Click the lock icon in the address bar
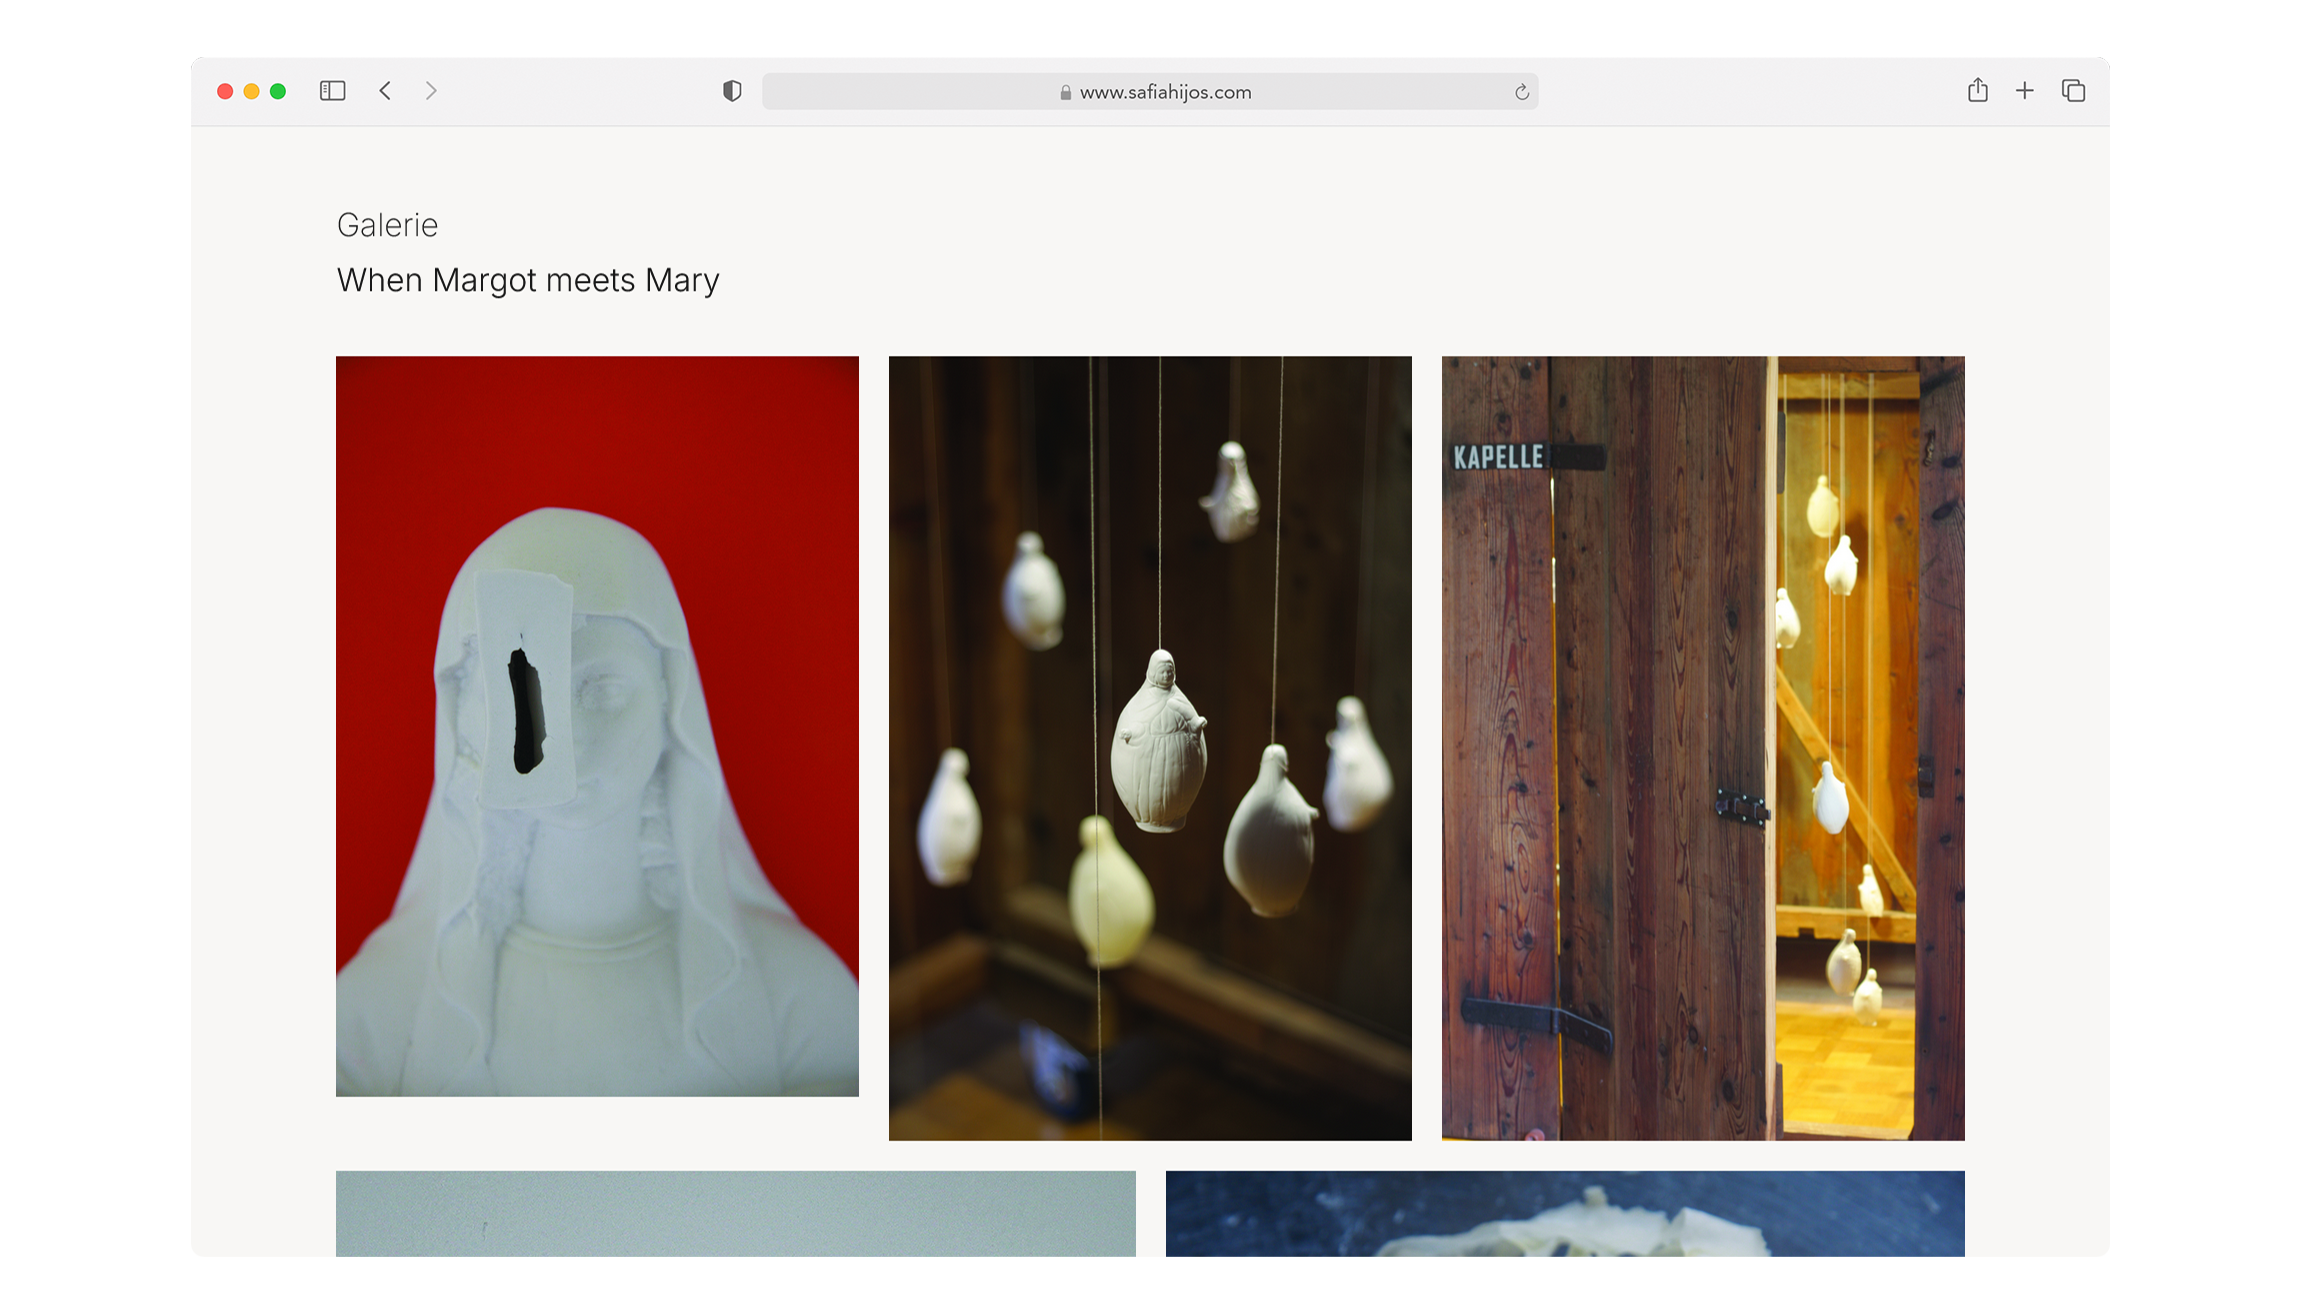The image size is (2300, 1314). pyautogui.click(x=1065, y=92)
